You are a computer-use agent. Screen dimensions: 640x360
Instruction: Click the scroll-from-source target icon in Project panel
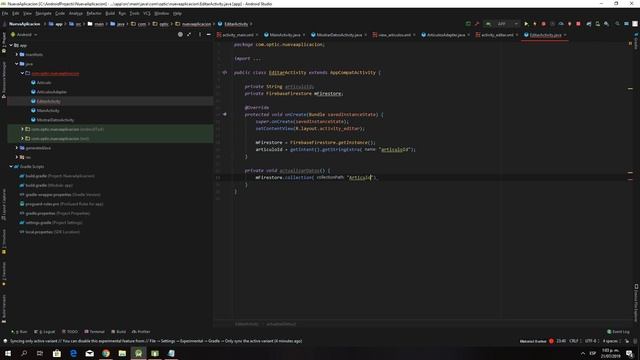click(180, 35)
